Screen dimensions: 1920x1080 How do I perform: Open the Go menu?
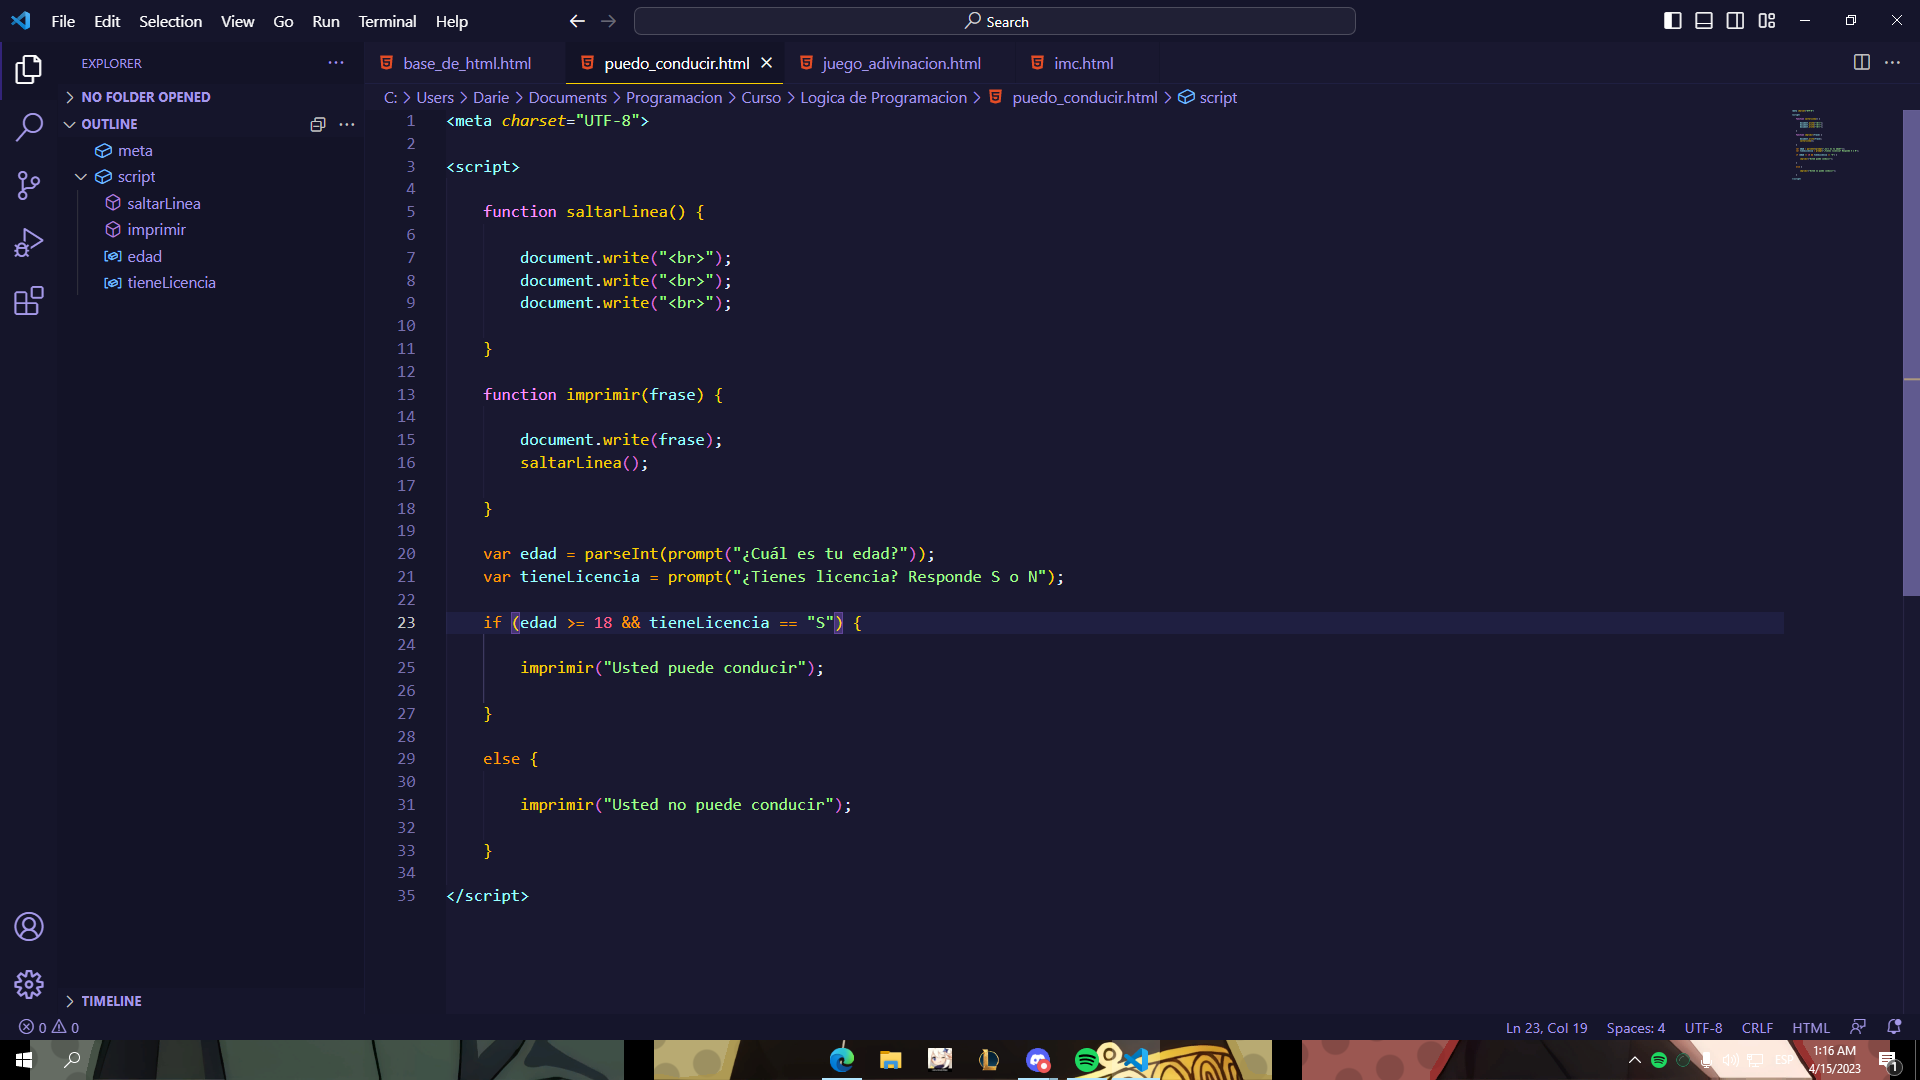(x=283, y=21)
